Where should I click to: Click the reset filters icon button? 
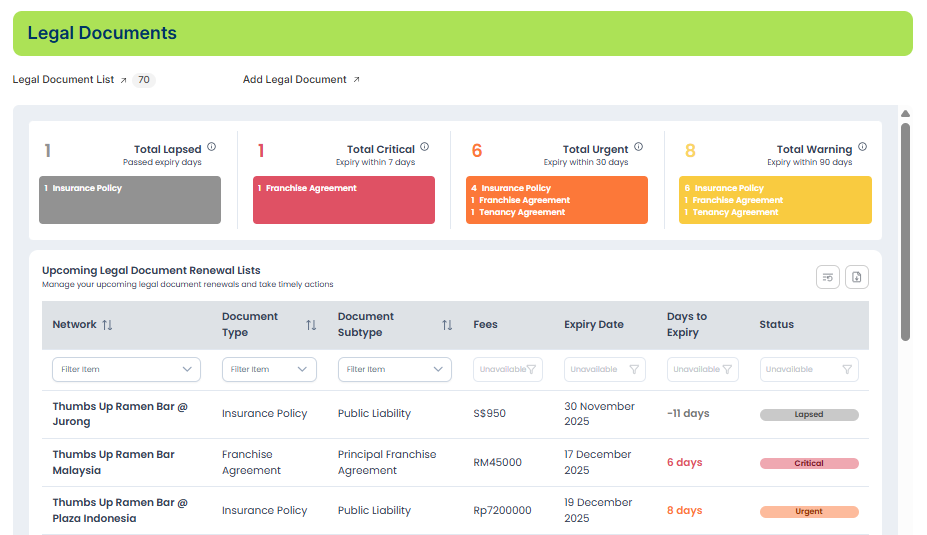click(827, 277)
